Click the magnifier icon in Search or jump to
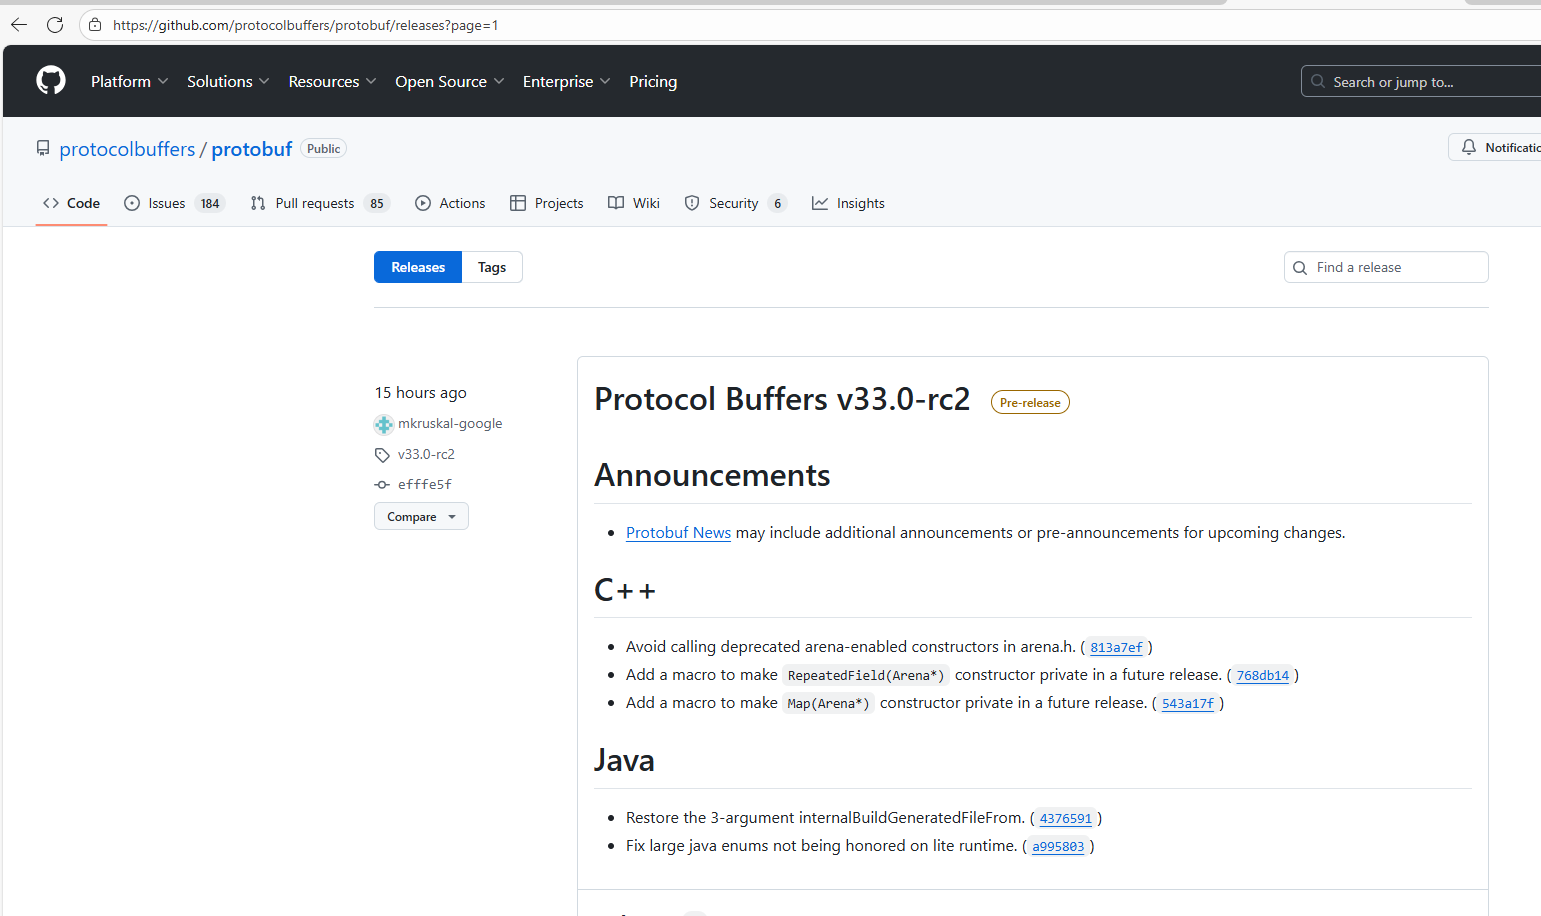This screenshot has height=916, width=1541. tap(1318, 81)
